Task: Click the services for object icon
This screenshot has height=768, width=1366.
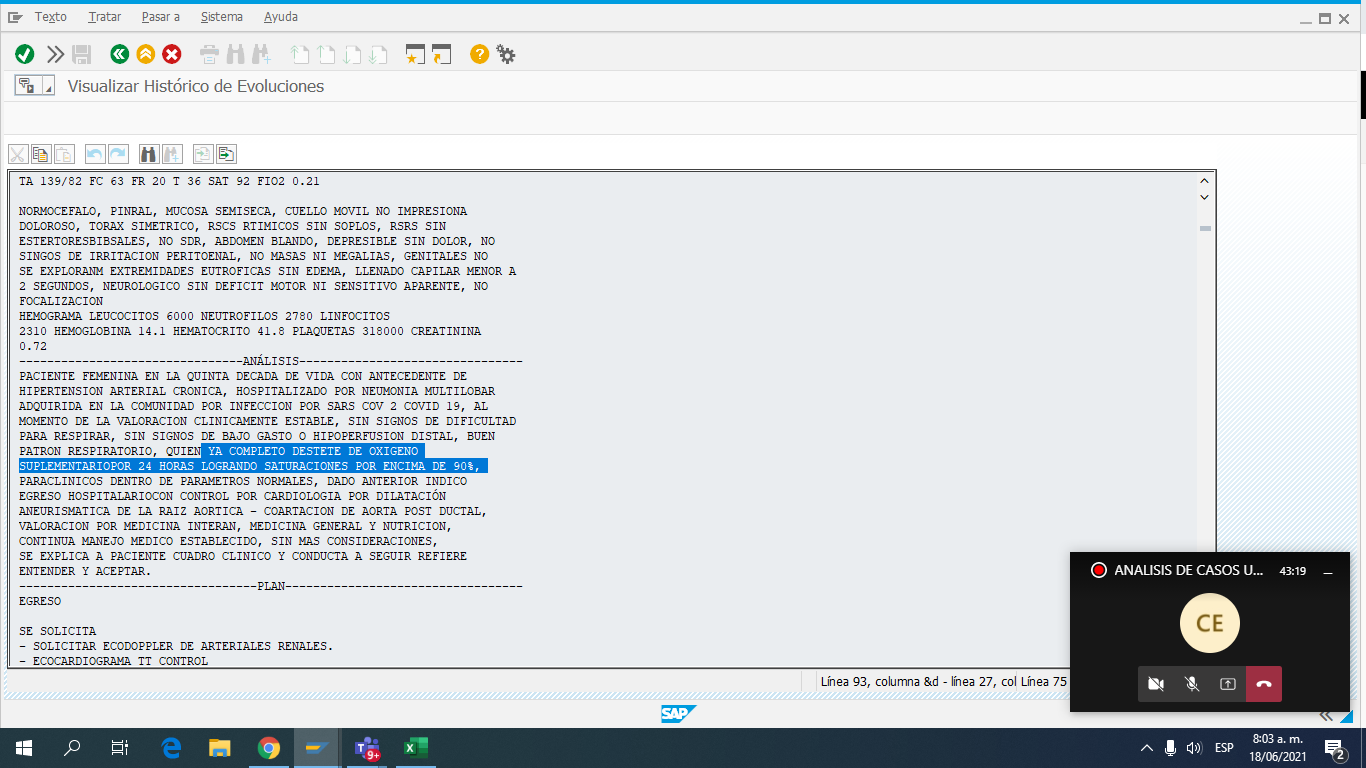Action: 27,86
